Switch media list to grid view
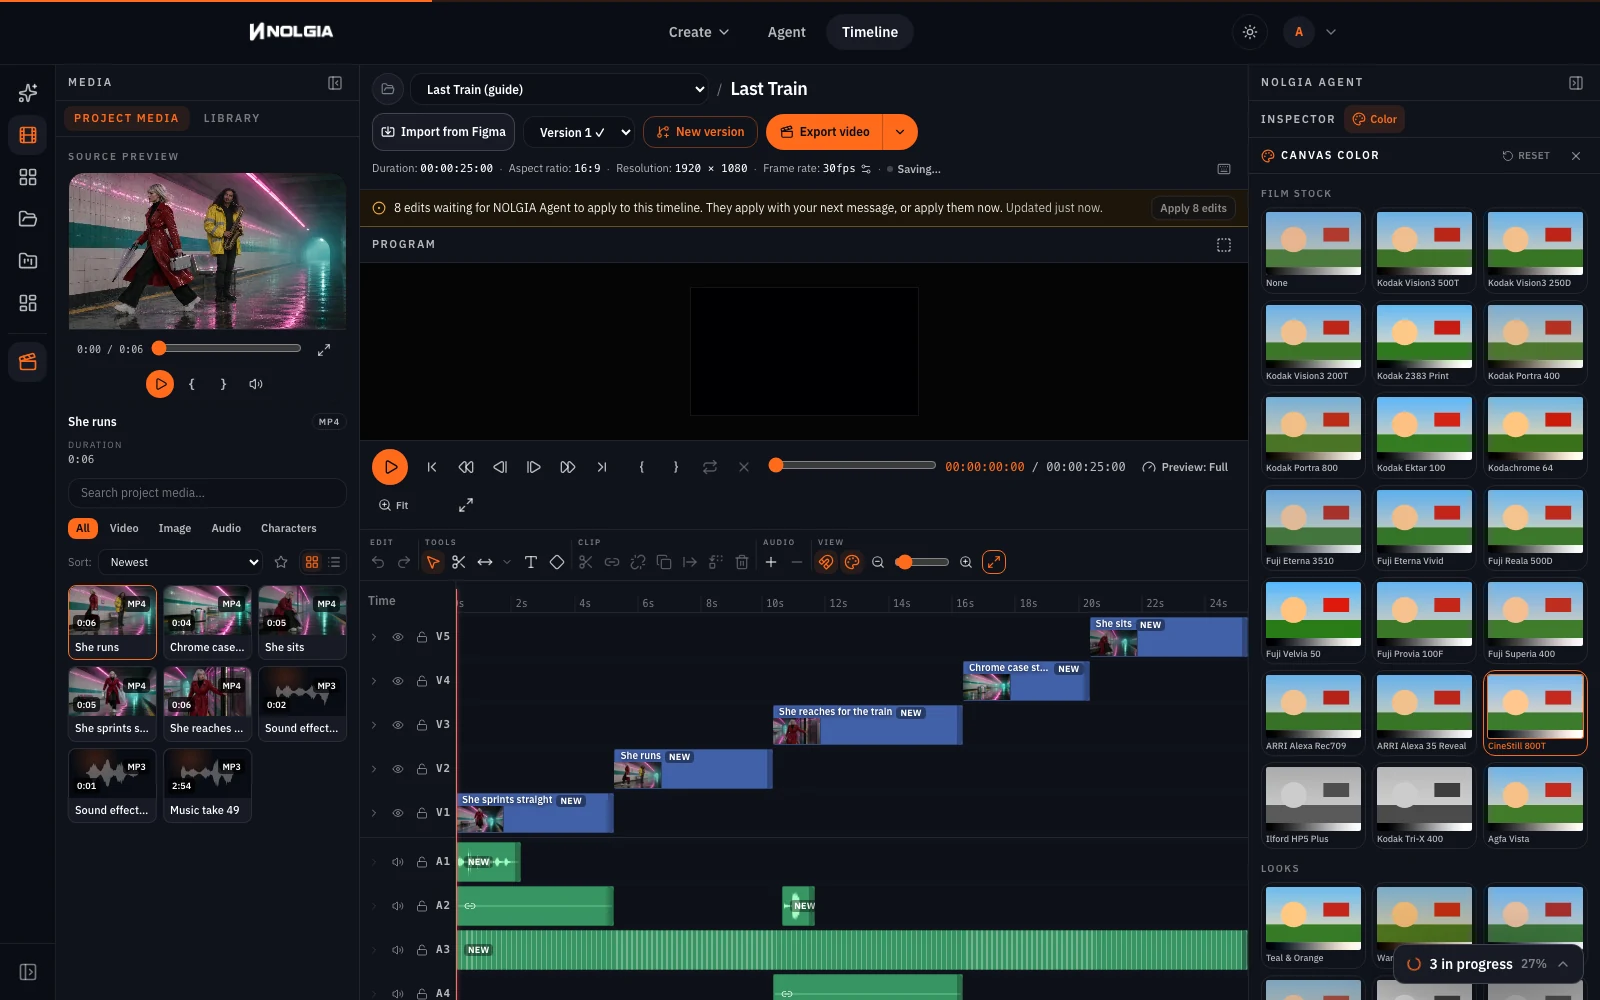The image size is (1600, 1000). coord(312,562)
